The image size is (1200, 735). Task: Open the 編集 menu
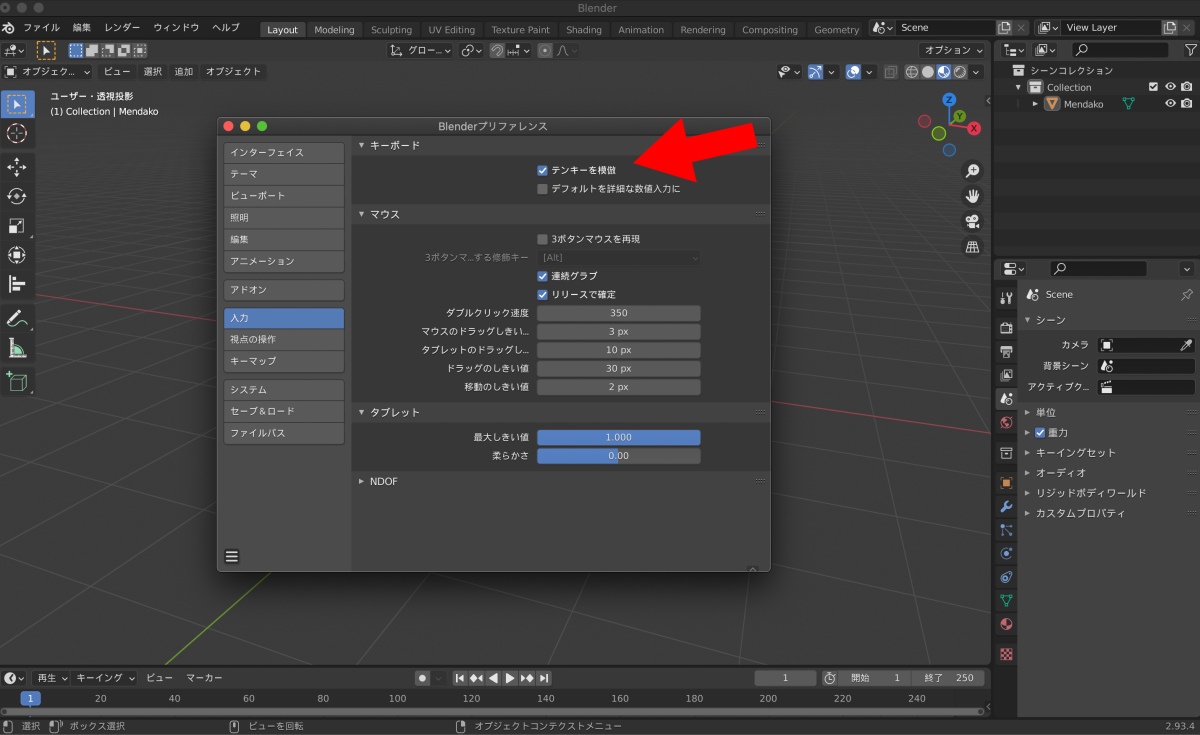click(x=82, y=28)
